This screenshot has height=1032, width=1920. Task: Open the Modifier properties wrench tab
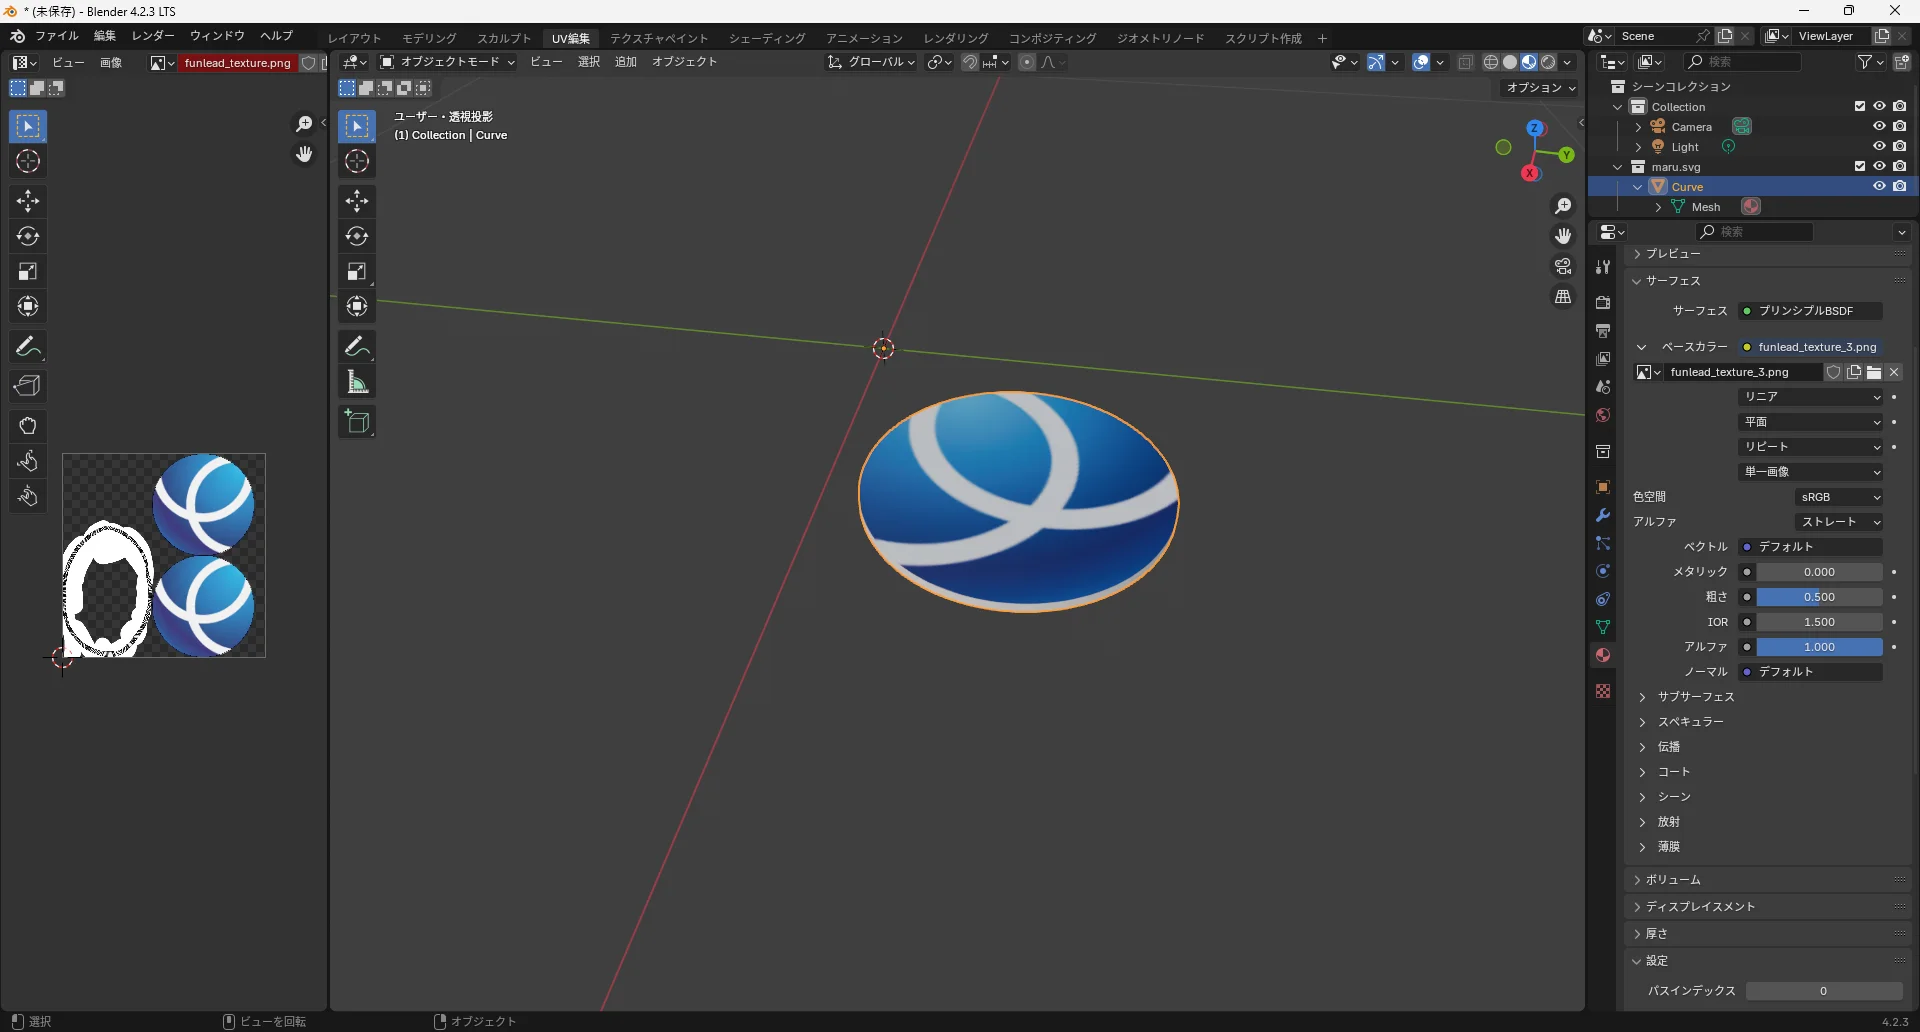point(1603,515)
